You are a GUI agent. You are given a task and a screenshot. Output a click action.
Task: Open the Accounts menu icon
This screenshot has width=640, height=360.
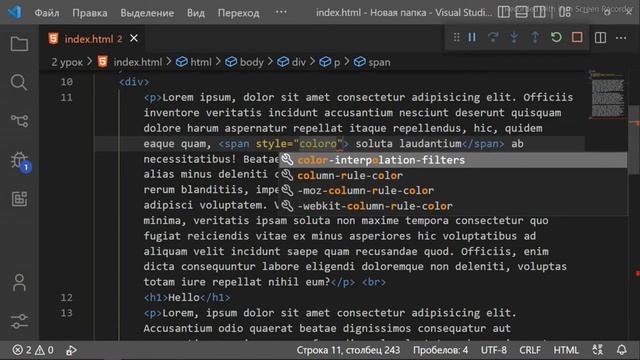click(19, 282)
